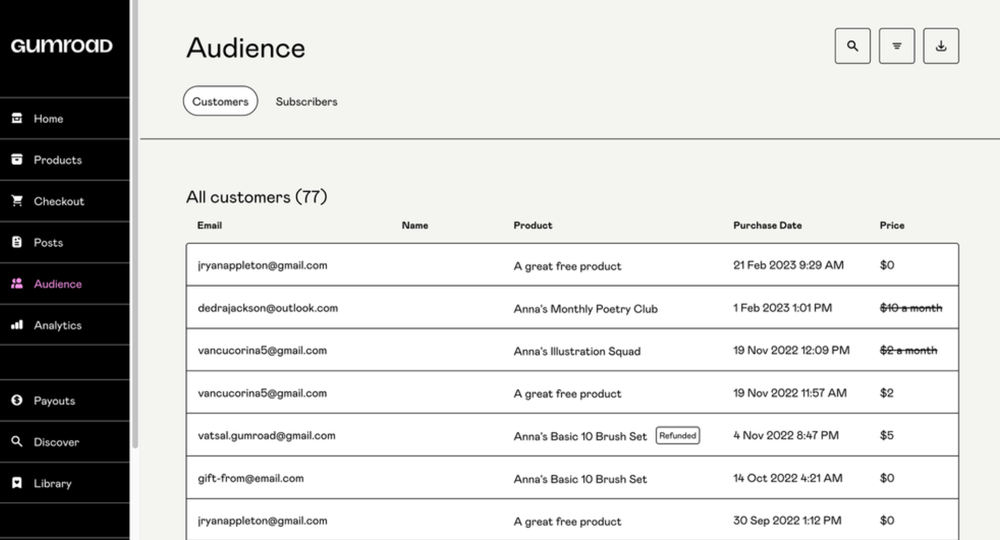Click Anna's Monthly Poetry Club product
The height and width of the screenshot is (540, 1000).
(x=585, y=309)
